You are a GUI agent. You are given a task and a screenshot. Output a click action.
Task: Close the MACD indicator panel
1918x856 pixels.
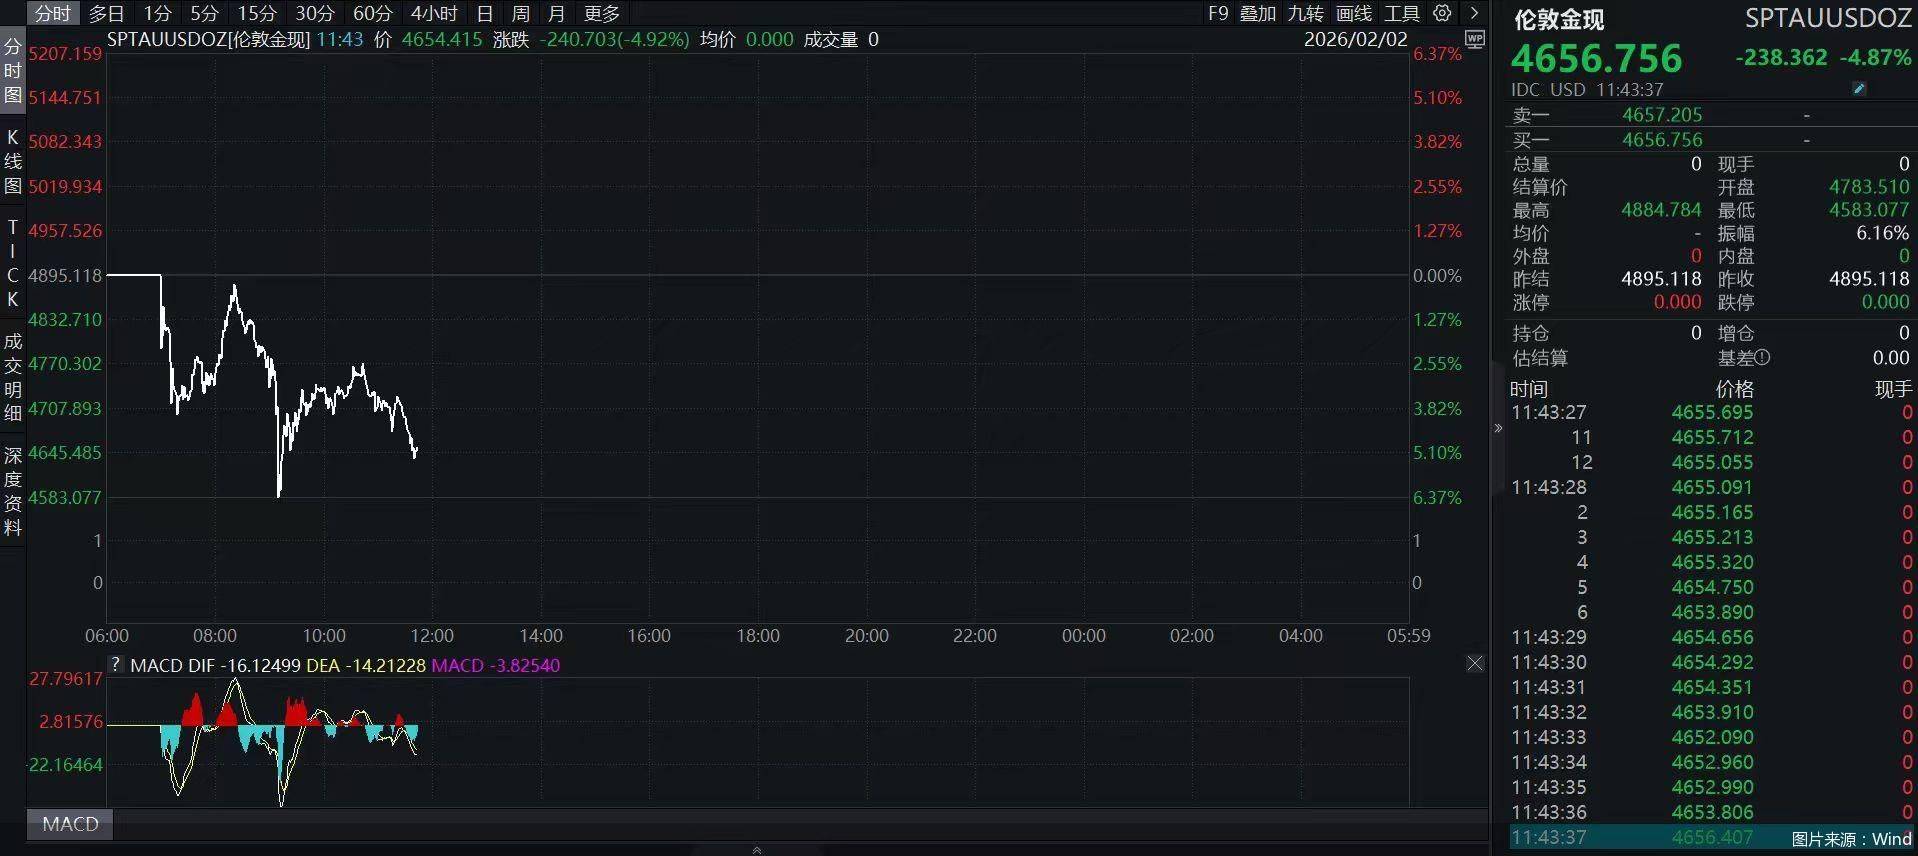coord(1475,663)
